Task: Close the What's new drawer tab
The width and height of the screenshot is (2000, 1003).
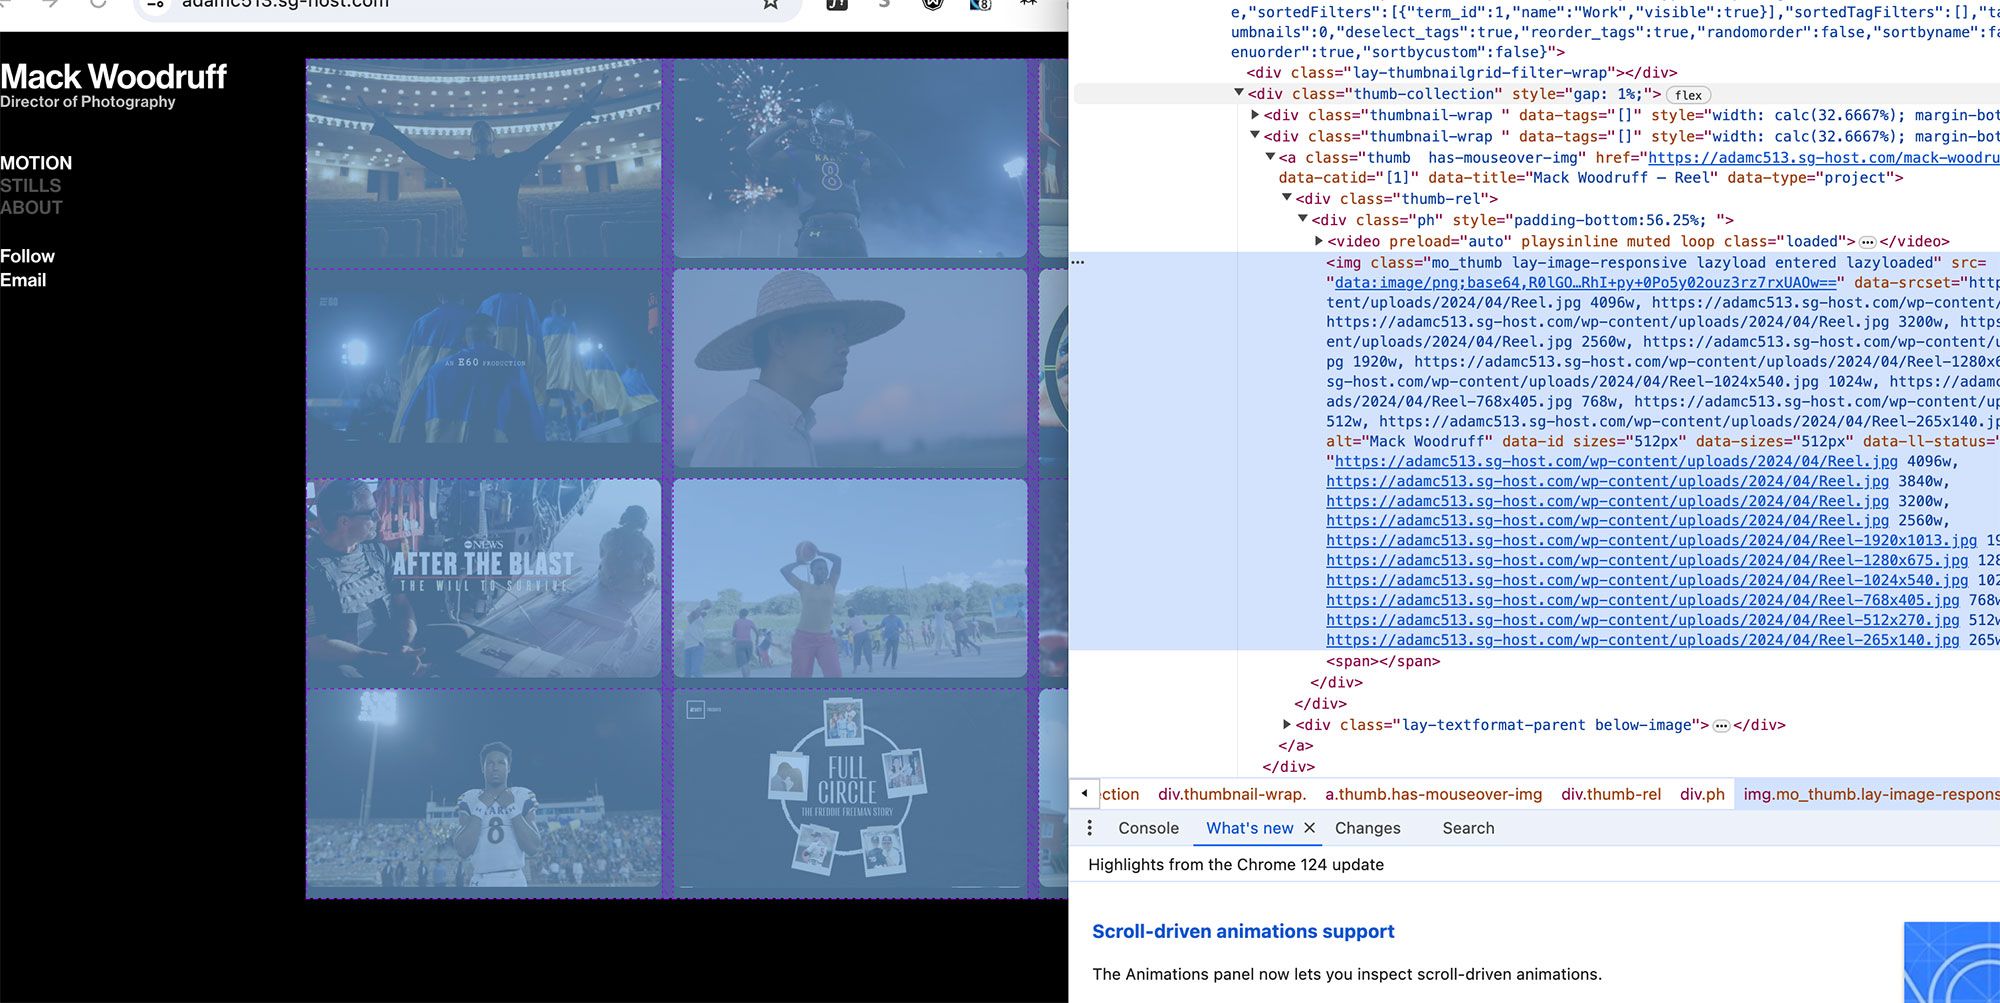Action: 1309,828
